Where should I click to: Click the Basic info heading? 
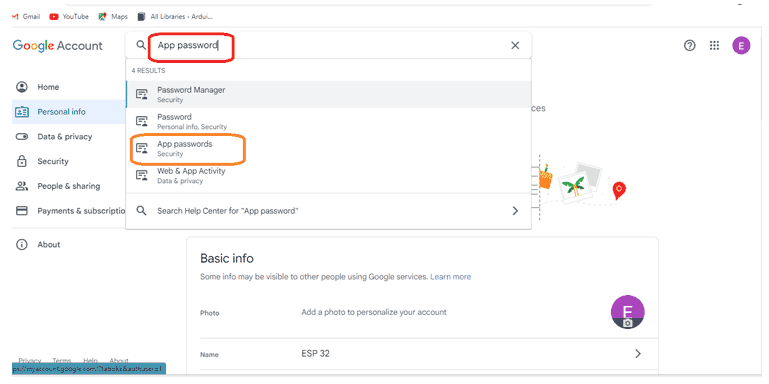pyautogui.click(x=227, y=258)
